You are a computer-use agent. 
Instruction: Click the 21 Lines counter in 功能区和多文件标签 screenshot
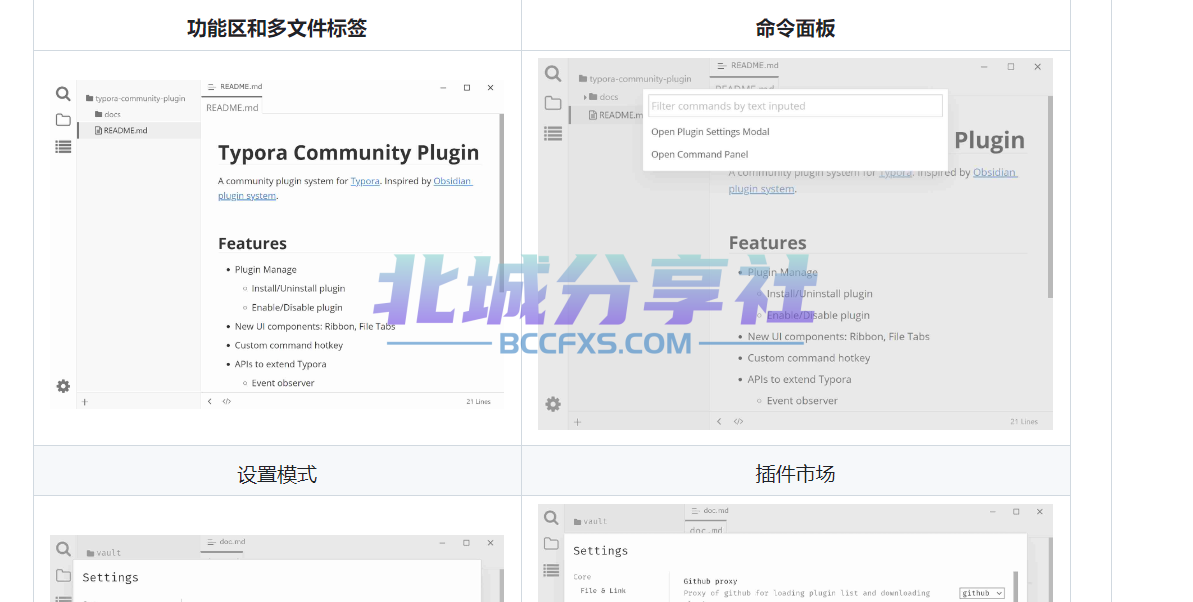tap(479, 402)
